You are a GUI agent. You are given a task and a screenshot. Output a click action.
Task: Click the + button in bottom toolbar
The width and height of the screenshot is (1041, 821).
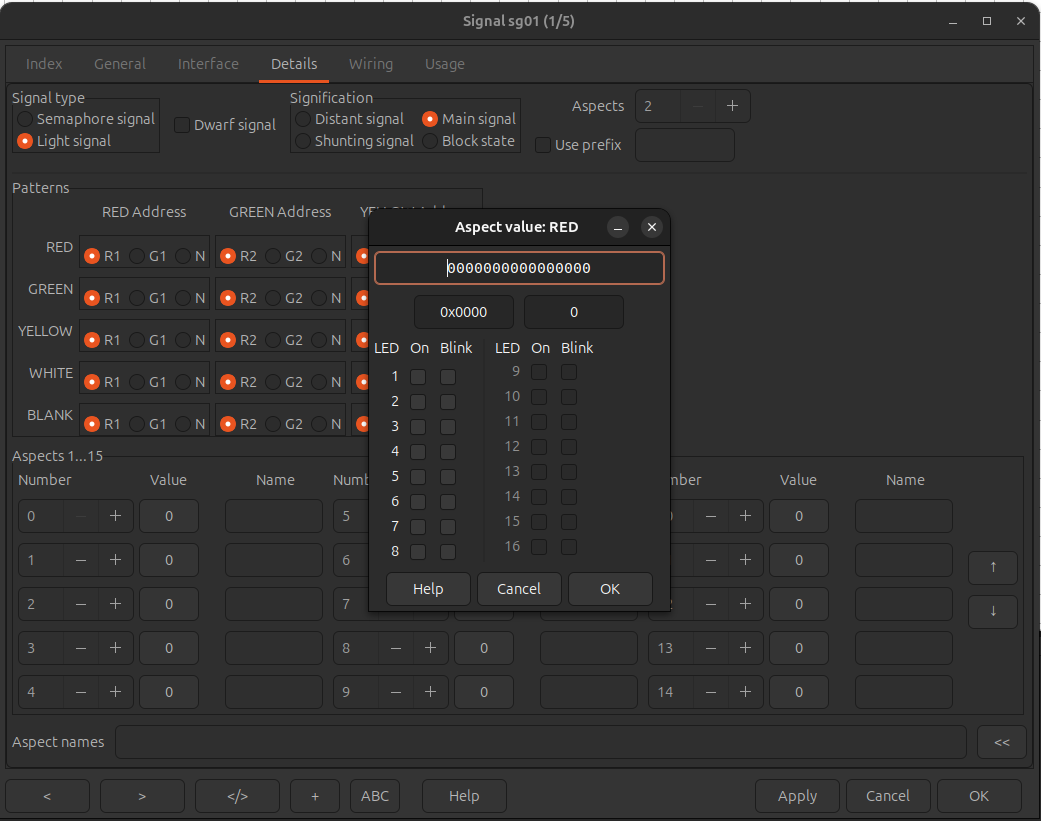(x=315, y=796)
